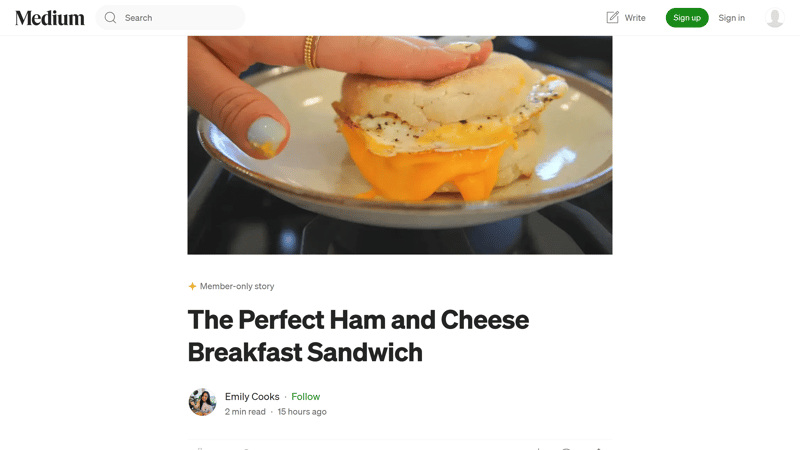Focus the Search input field

click(170, 18)
